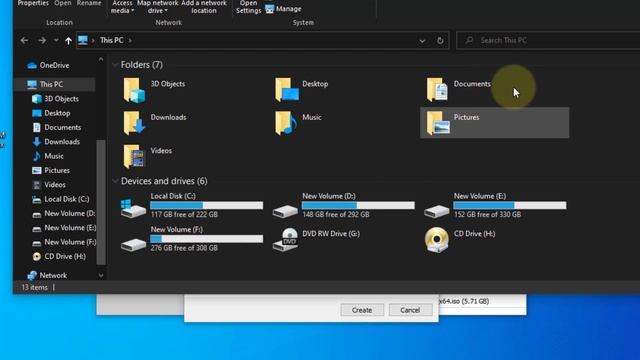The height and width of the screenshot is (360, 640).
Task: Click New Volume (D:) capacity bar
Action: pos(358,205)
